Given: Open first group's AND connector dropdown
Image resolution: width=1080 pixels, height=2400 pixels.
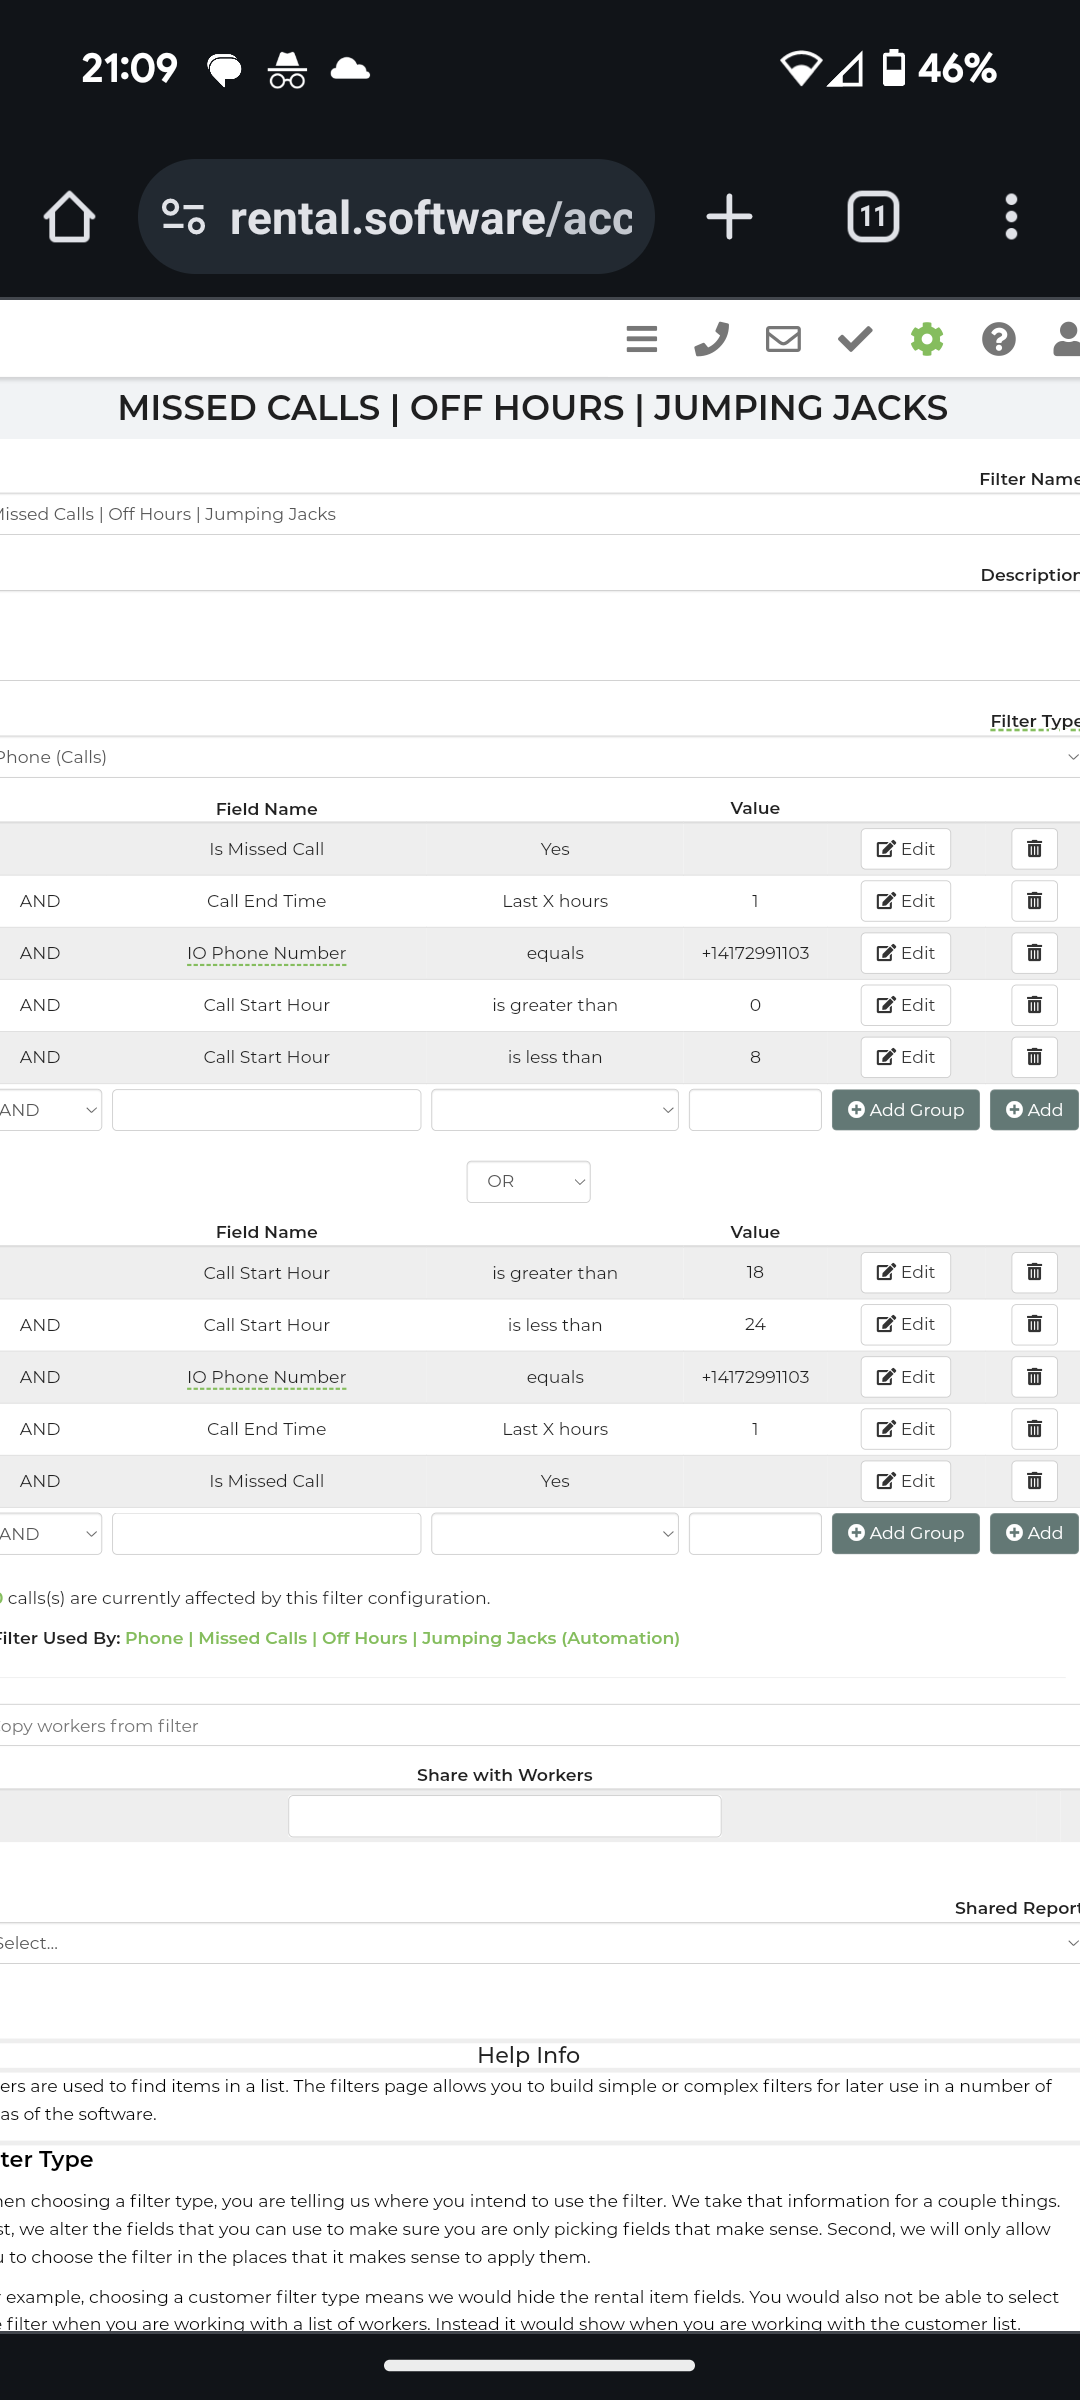Looking at the screenshot, I should coord(50,1110).
